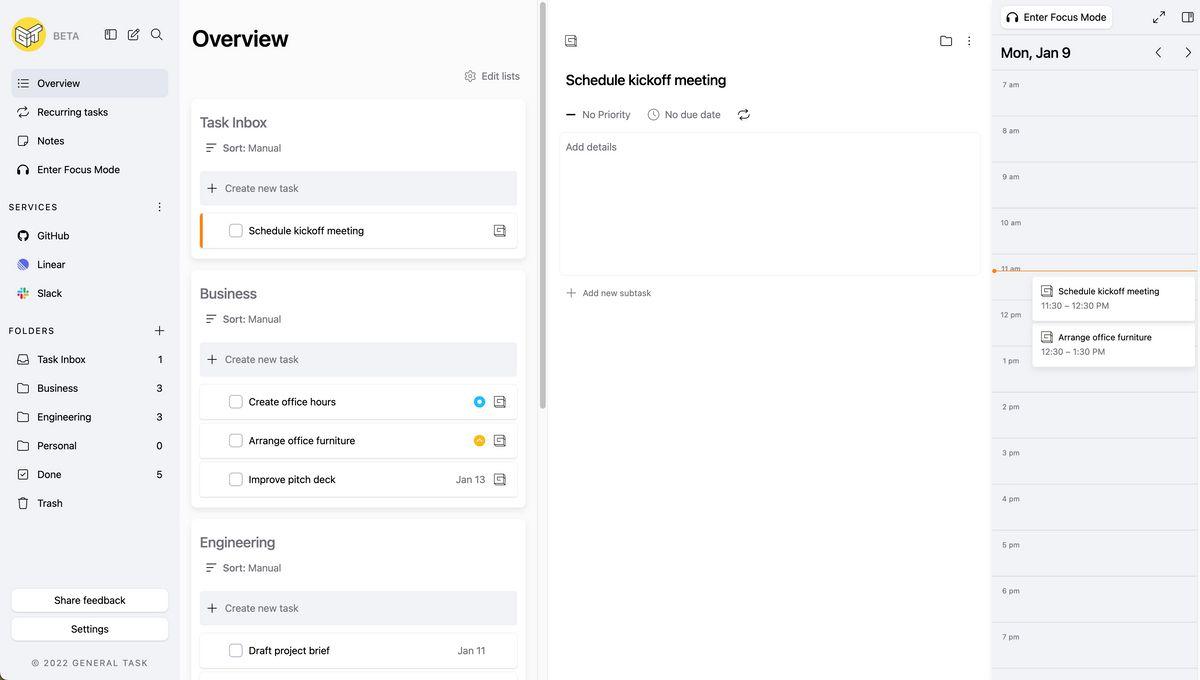This screenshot has width=1200, height=680.
Task: Mark Create office hours as complete
Action: (236, 402)
